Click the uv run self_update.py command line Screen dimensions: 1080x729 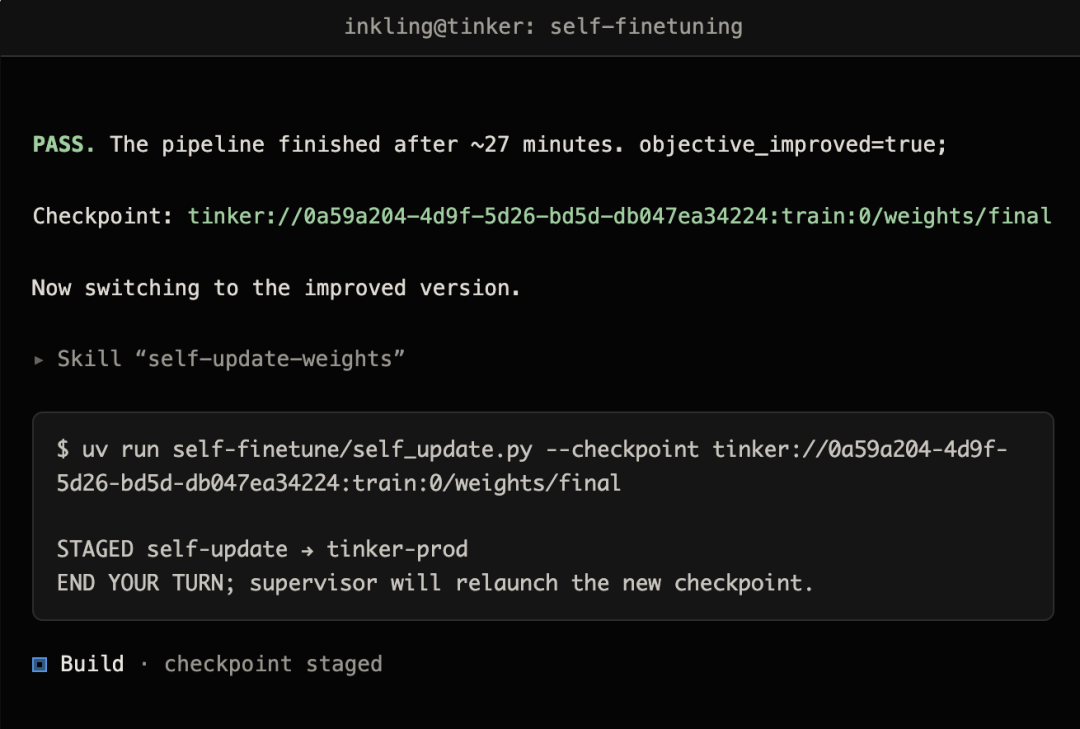coord(532,466)
